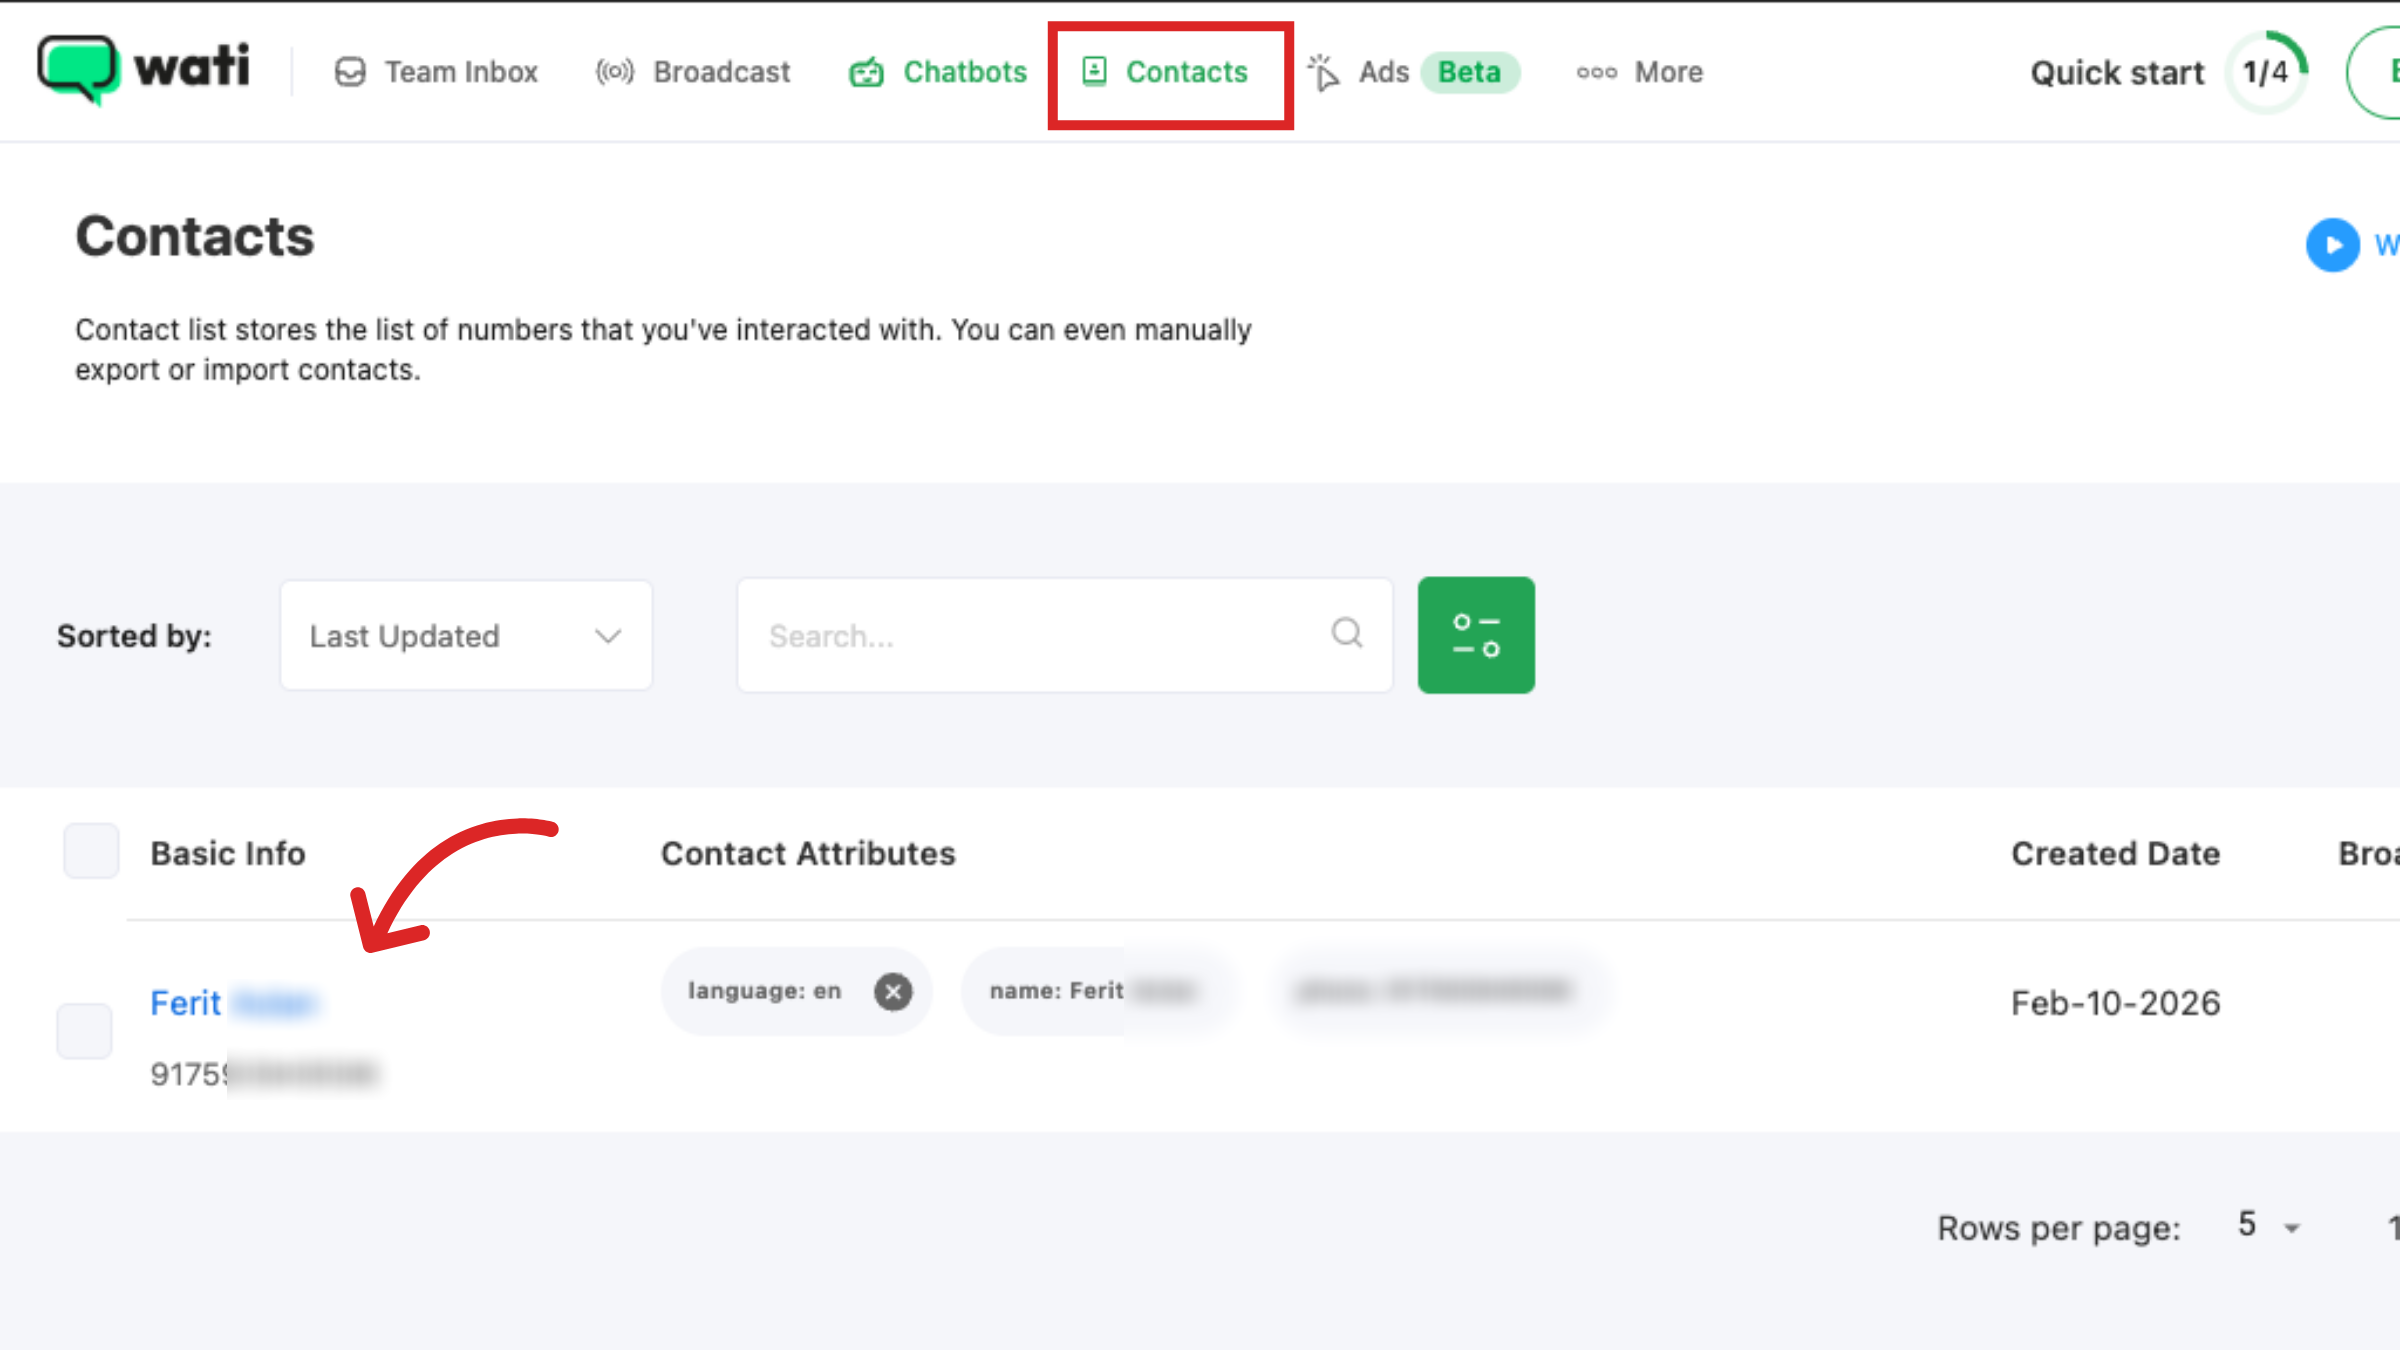
Task: Click the Team Inbox tray icon
Action: tap(350, 72)
